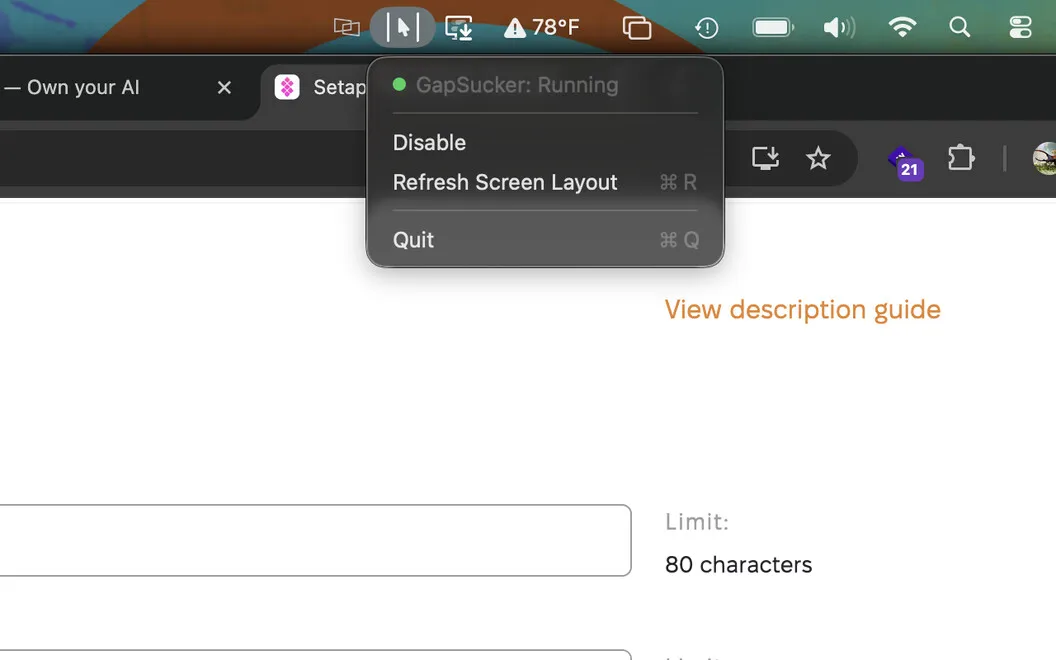Click the 'Limit:' label above 80 characters

[x=697, y=522]
